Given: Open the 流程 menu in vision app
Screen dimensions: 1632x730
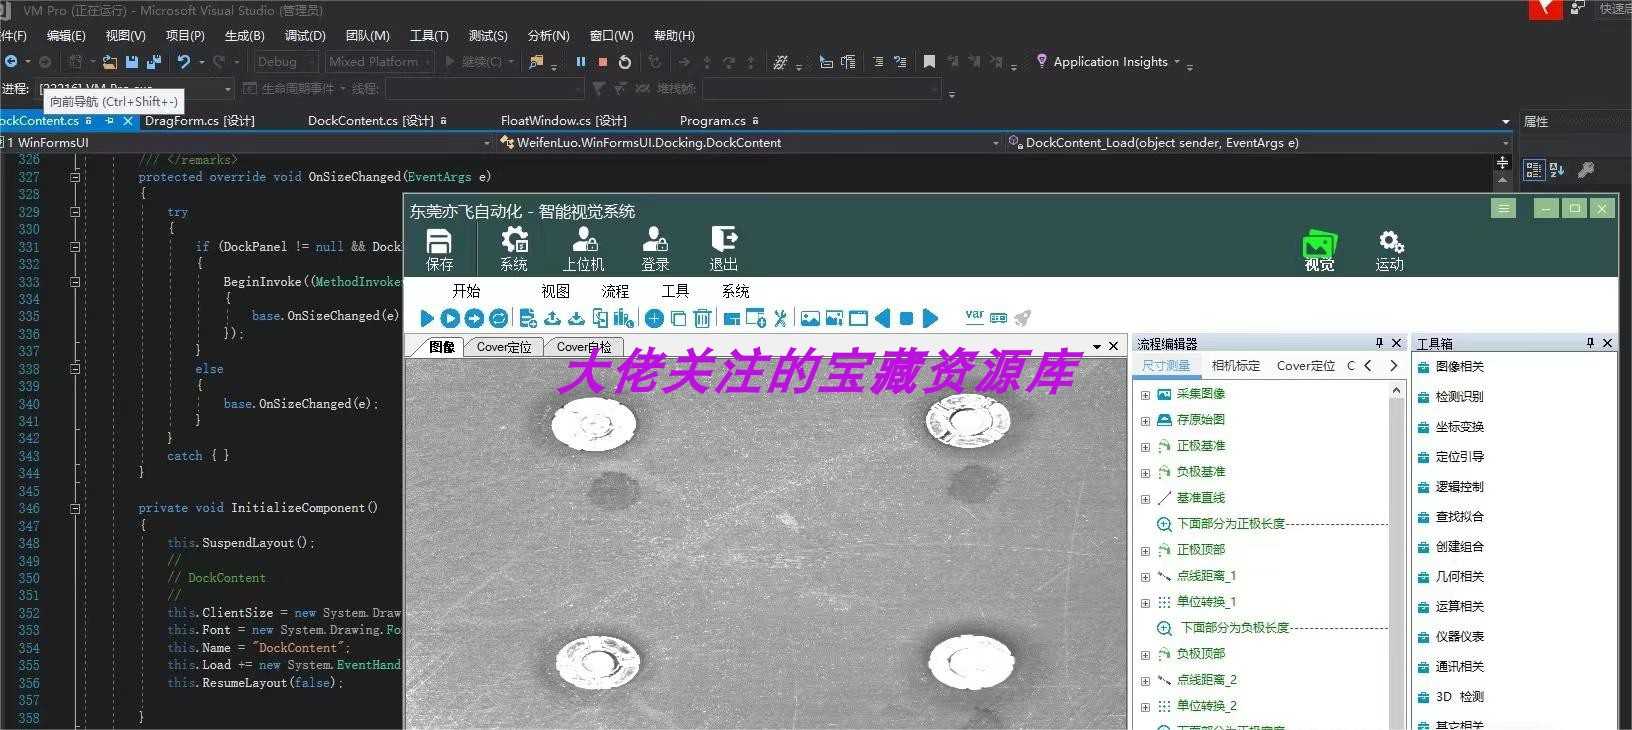Looking at the screenshot, I should 615,291.
